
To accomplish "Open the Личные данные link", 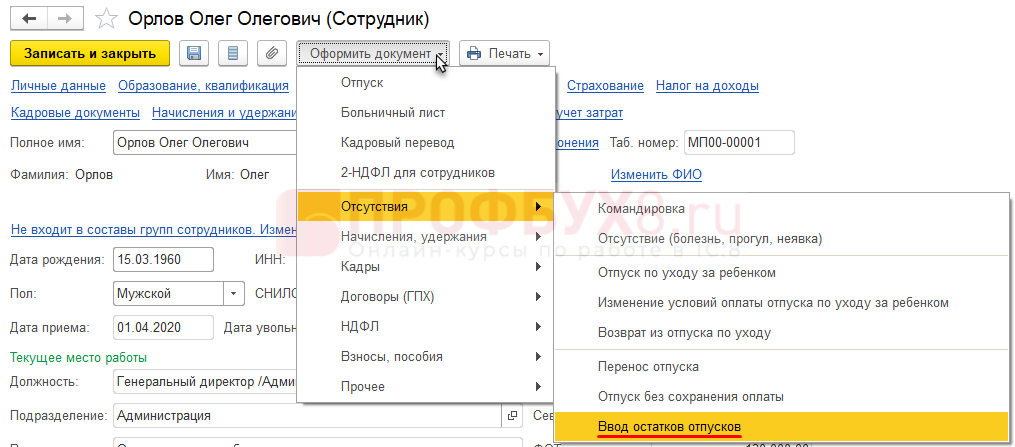I will coord(58,86).
